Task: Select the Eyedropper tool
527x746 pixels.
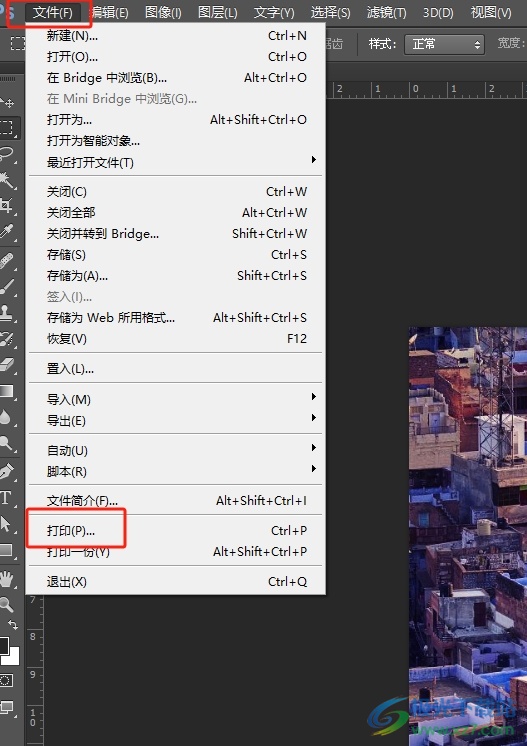Action: click(x=7, y=231)
